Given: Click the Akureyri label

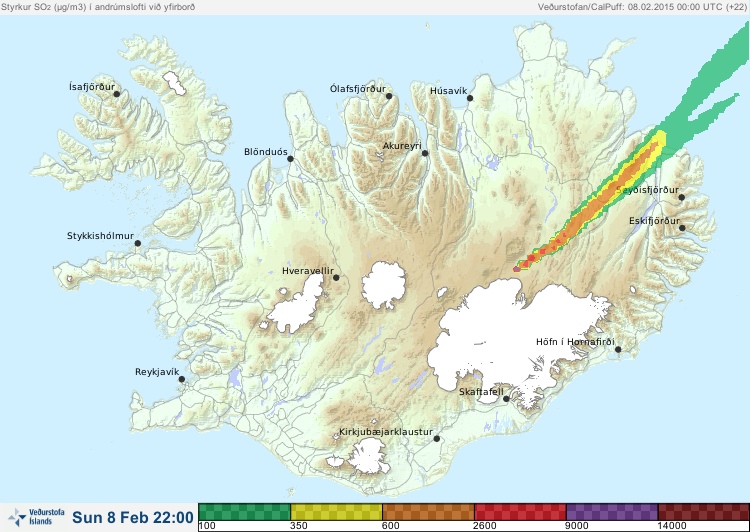Looking at the screenshot, I should 402,146.
